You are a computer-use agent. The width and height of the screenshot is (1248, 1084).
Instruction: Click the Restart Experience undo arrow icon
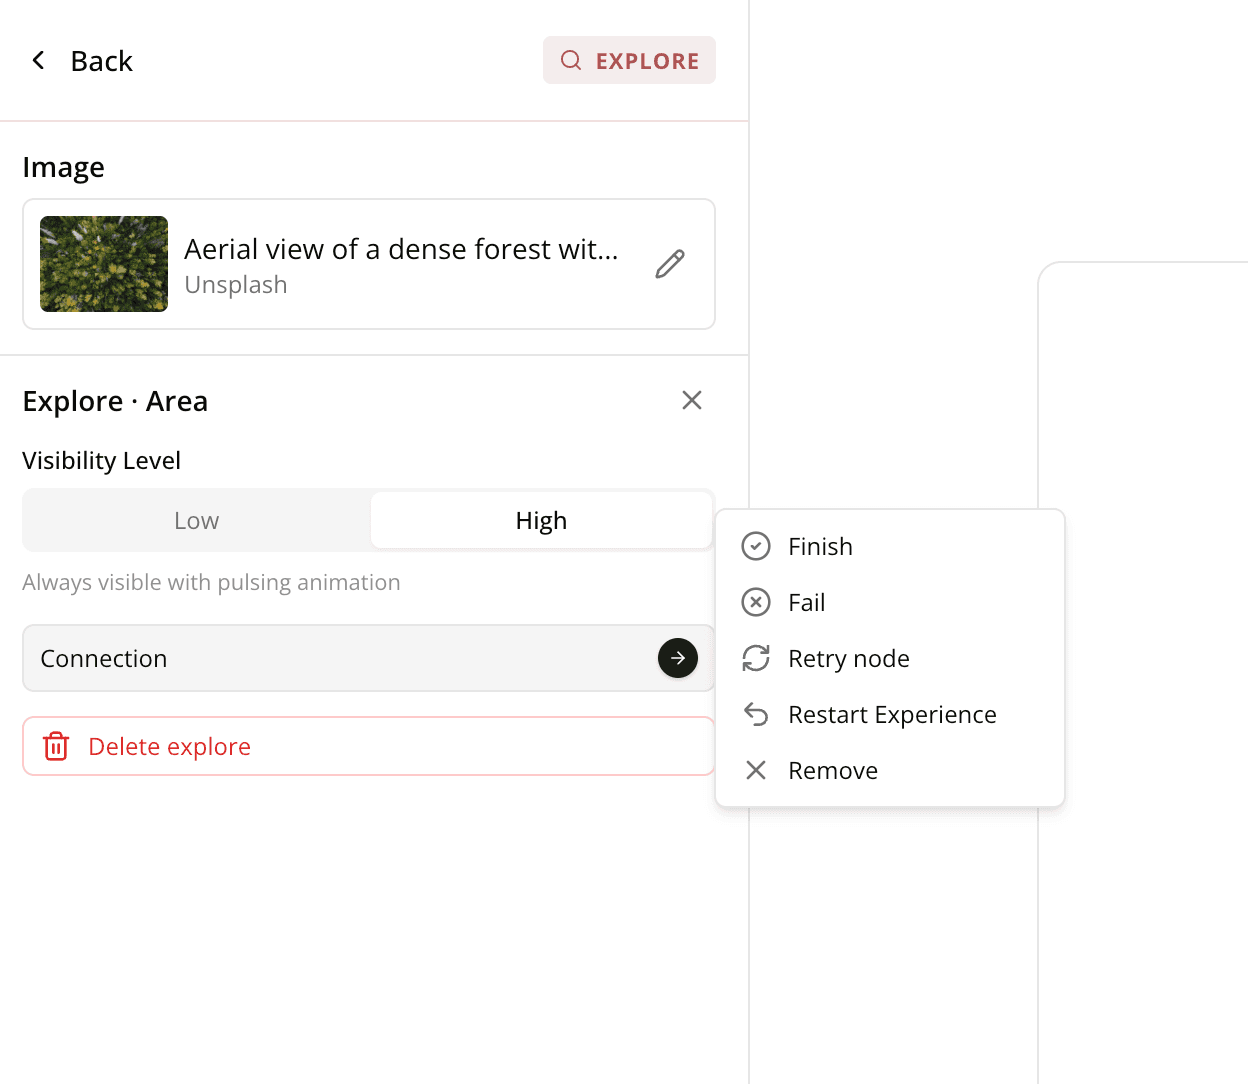coord(756,714)
